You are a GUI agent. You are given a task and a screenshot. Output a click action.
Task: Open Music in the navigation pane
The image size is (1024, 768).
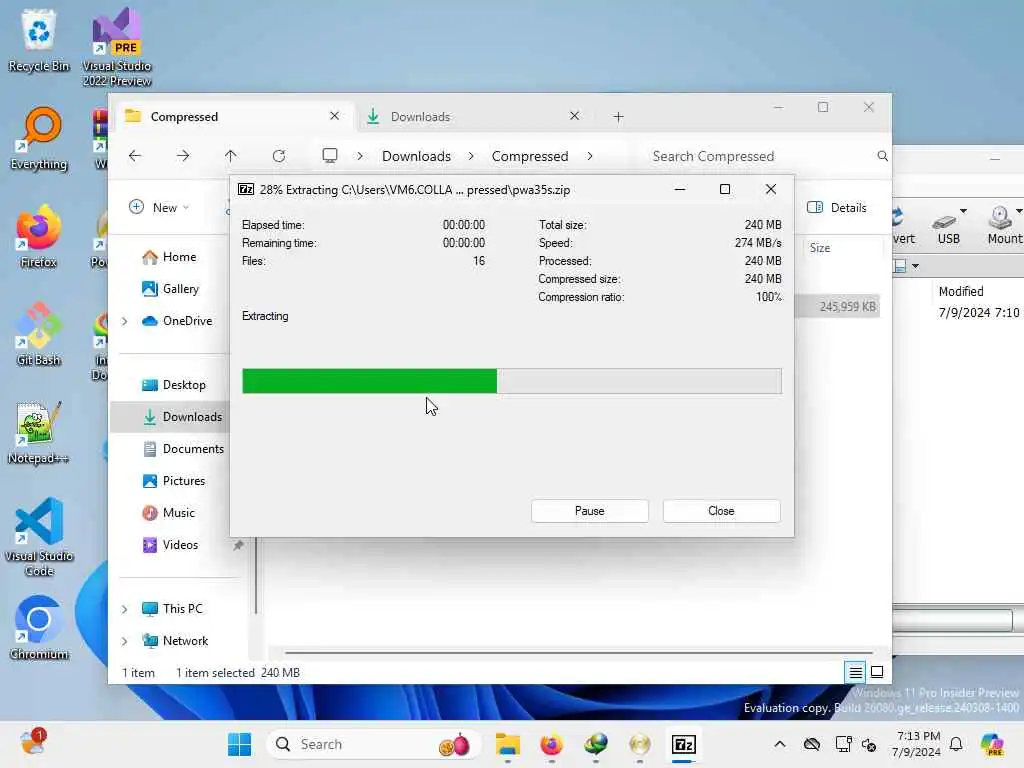coord(168,513)
